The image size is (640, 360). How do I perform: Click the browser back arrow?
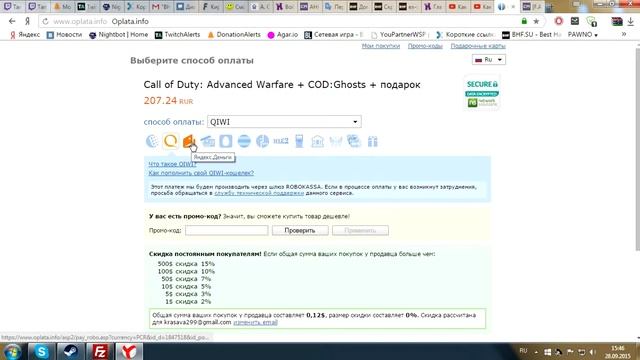click(x=12, y=21)
